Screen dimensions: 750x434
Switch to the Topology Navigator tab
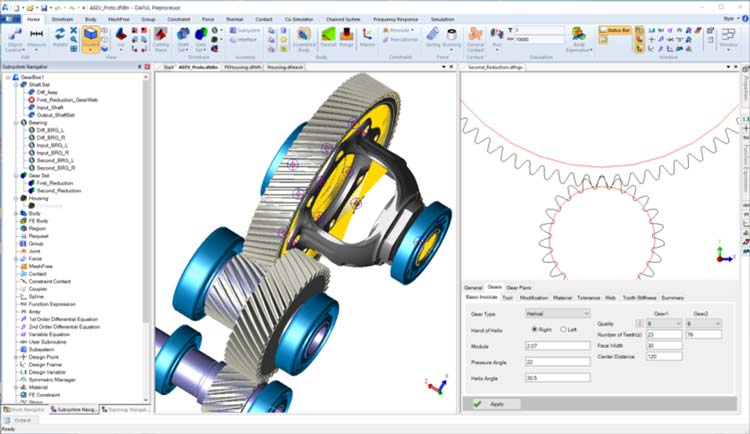click(125, 410)
